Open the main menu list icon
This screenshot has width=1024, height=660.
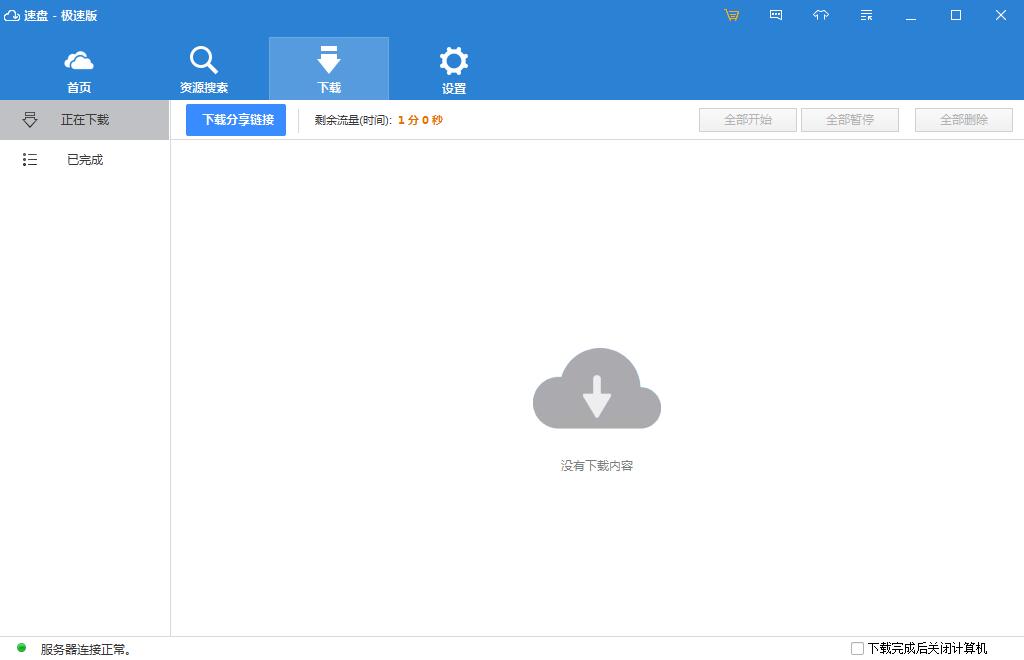click(x=864, y=15)
